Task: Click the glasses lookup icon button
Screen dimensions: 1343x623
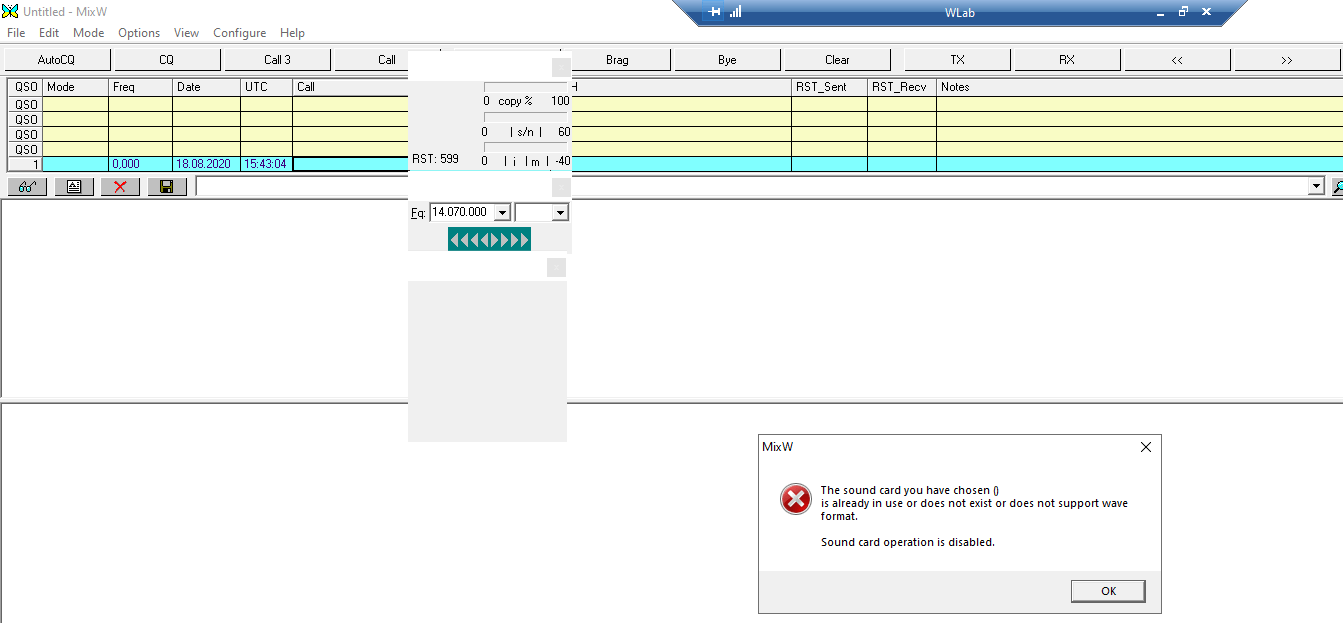Action: click(27, 187)
